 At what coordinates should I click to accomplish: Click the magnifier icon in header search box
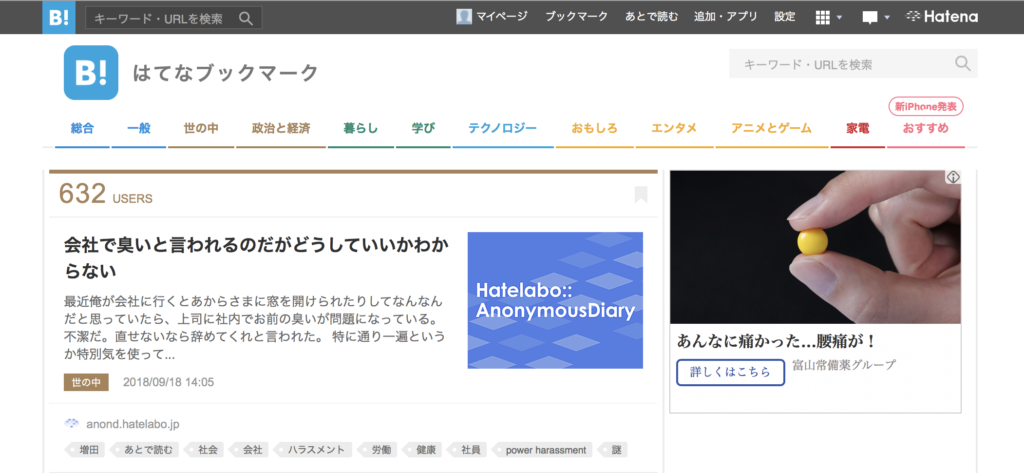point(962,64)
